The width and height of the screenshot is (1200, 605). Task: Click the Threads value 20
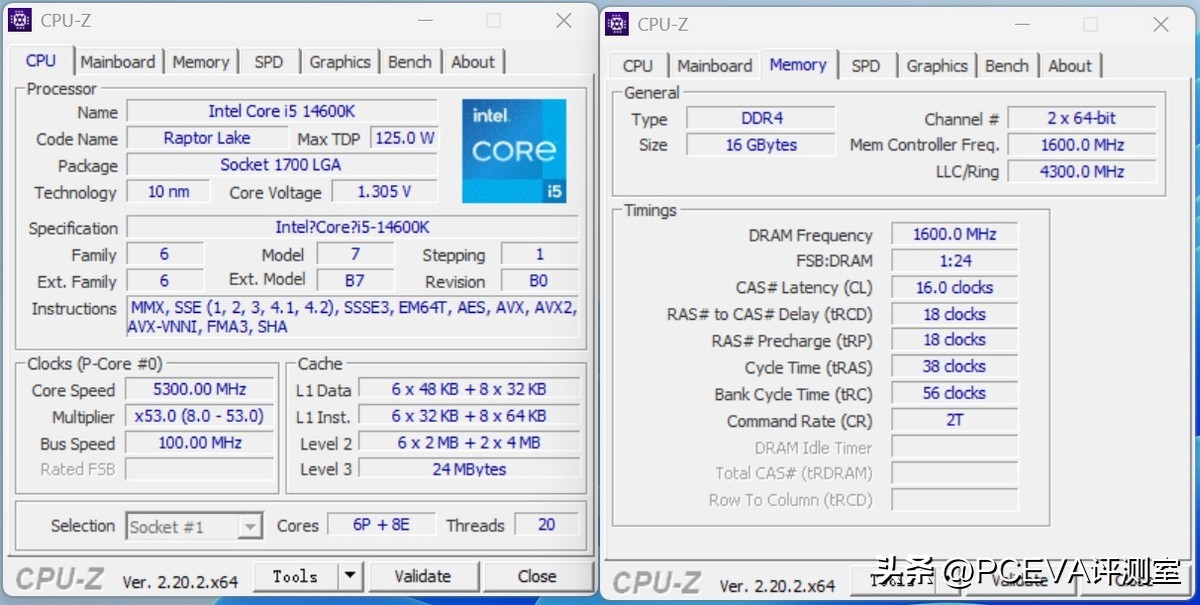click(x=546, y=524)
